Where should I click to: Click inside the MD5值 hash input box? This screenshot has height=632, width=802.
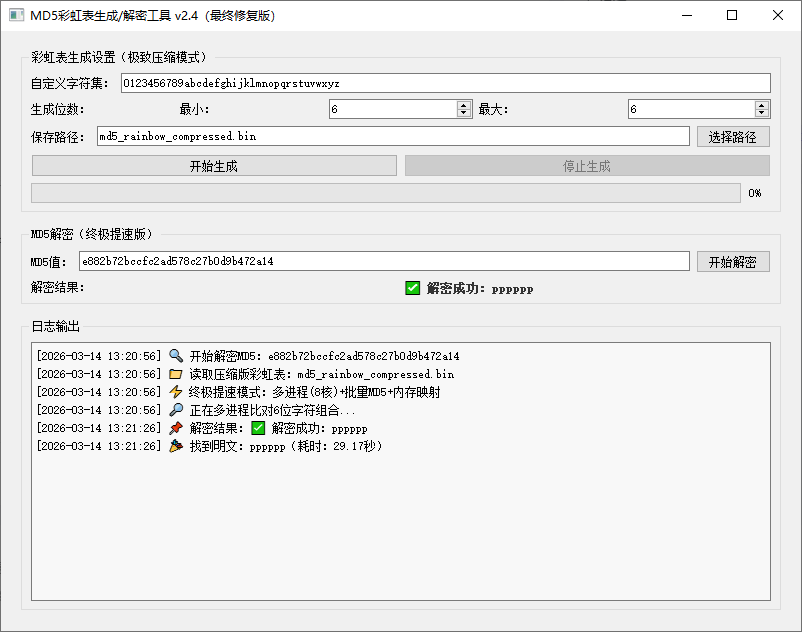(x=385, y=261)
